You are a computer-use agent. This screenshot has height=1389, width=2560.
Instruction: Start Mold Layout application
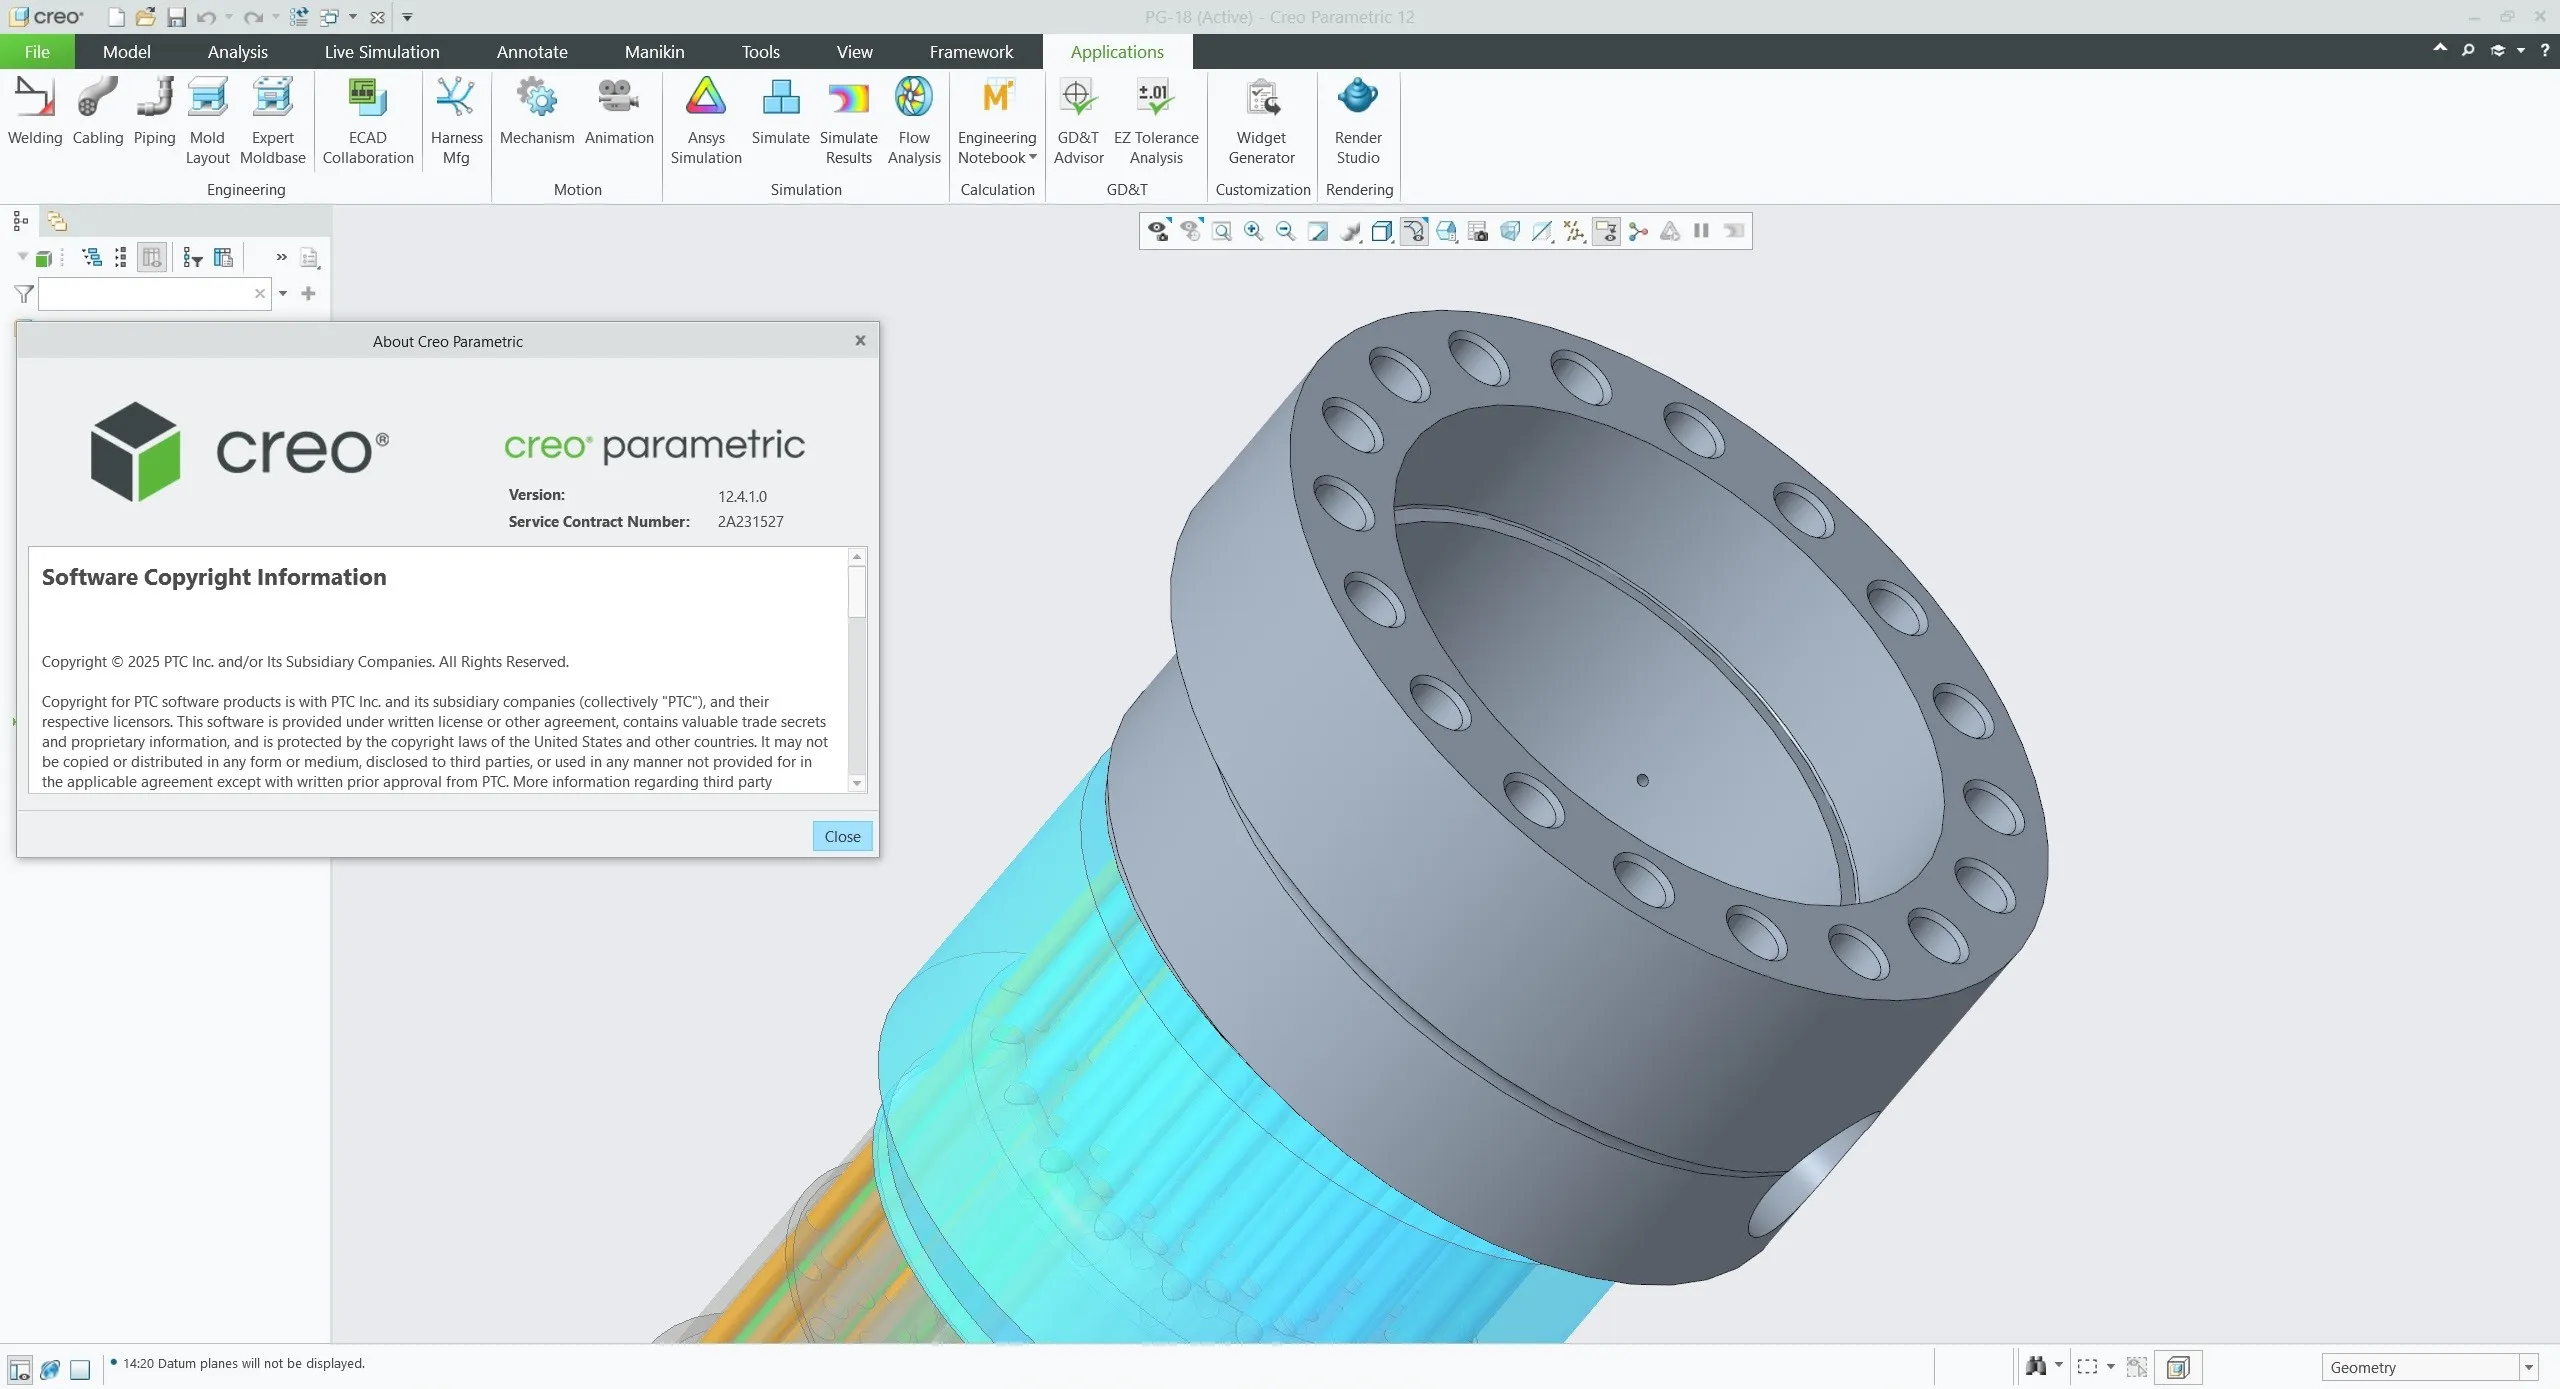point(207,120)
